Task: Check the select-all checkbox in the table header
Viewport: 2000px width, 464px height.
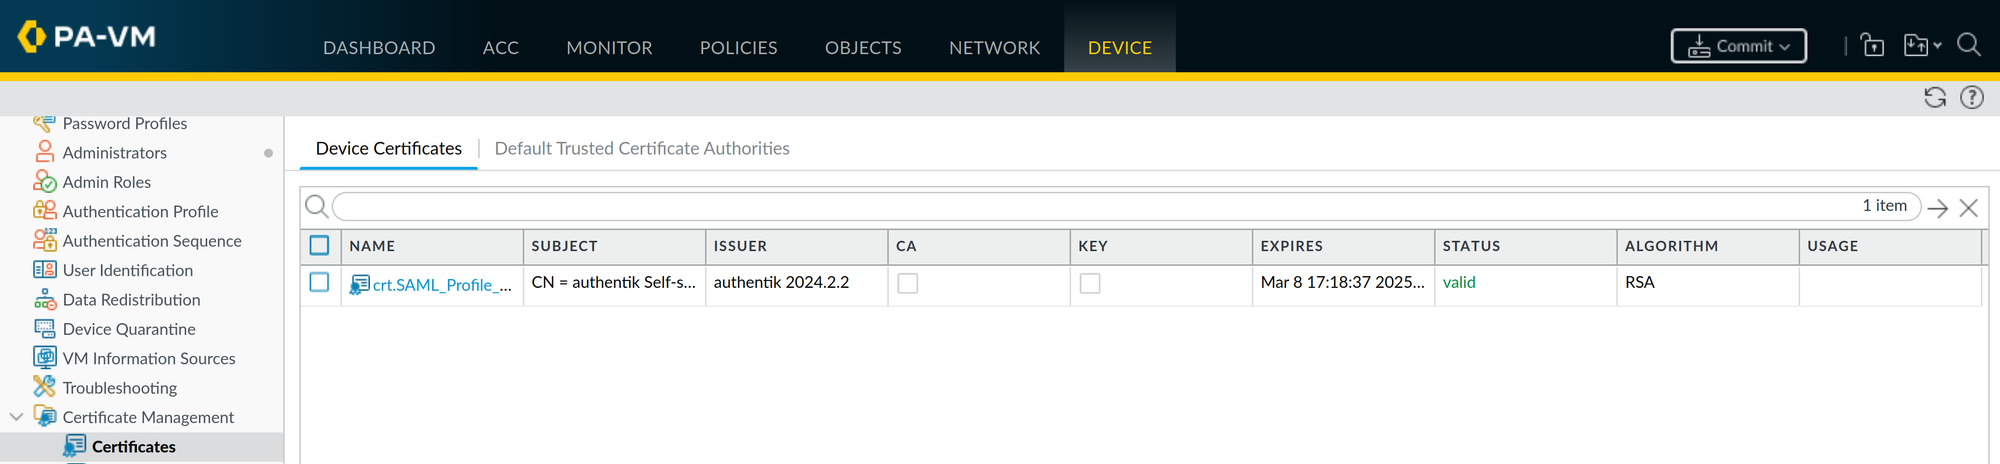Action: click(319, 245)
